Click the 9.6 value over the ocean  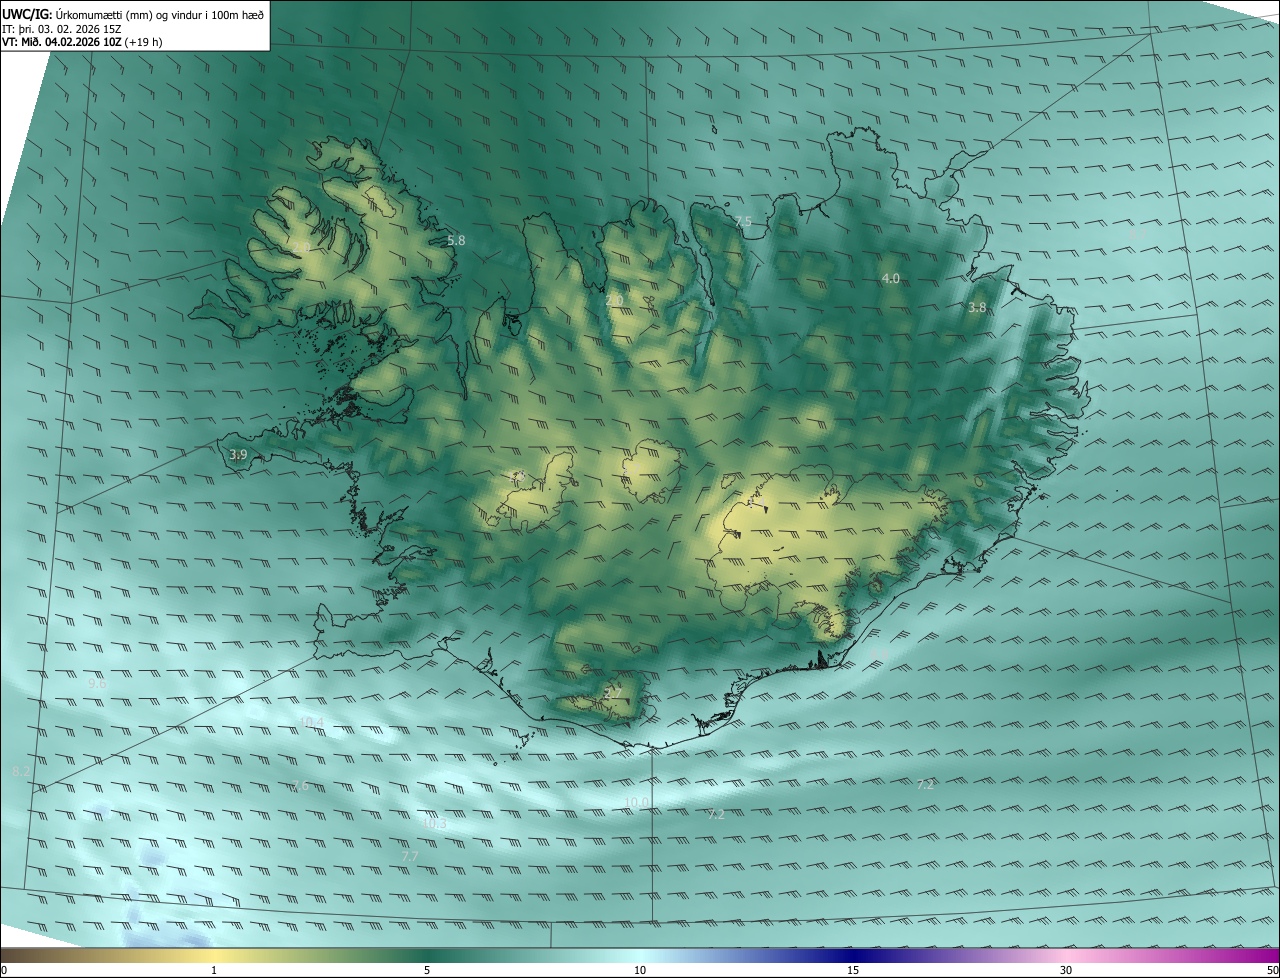coord(97,684)
